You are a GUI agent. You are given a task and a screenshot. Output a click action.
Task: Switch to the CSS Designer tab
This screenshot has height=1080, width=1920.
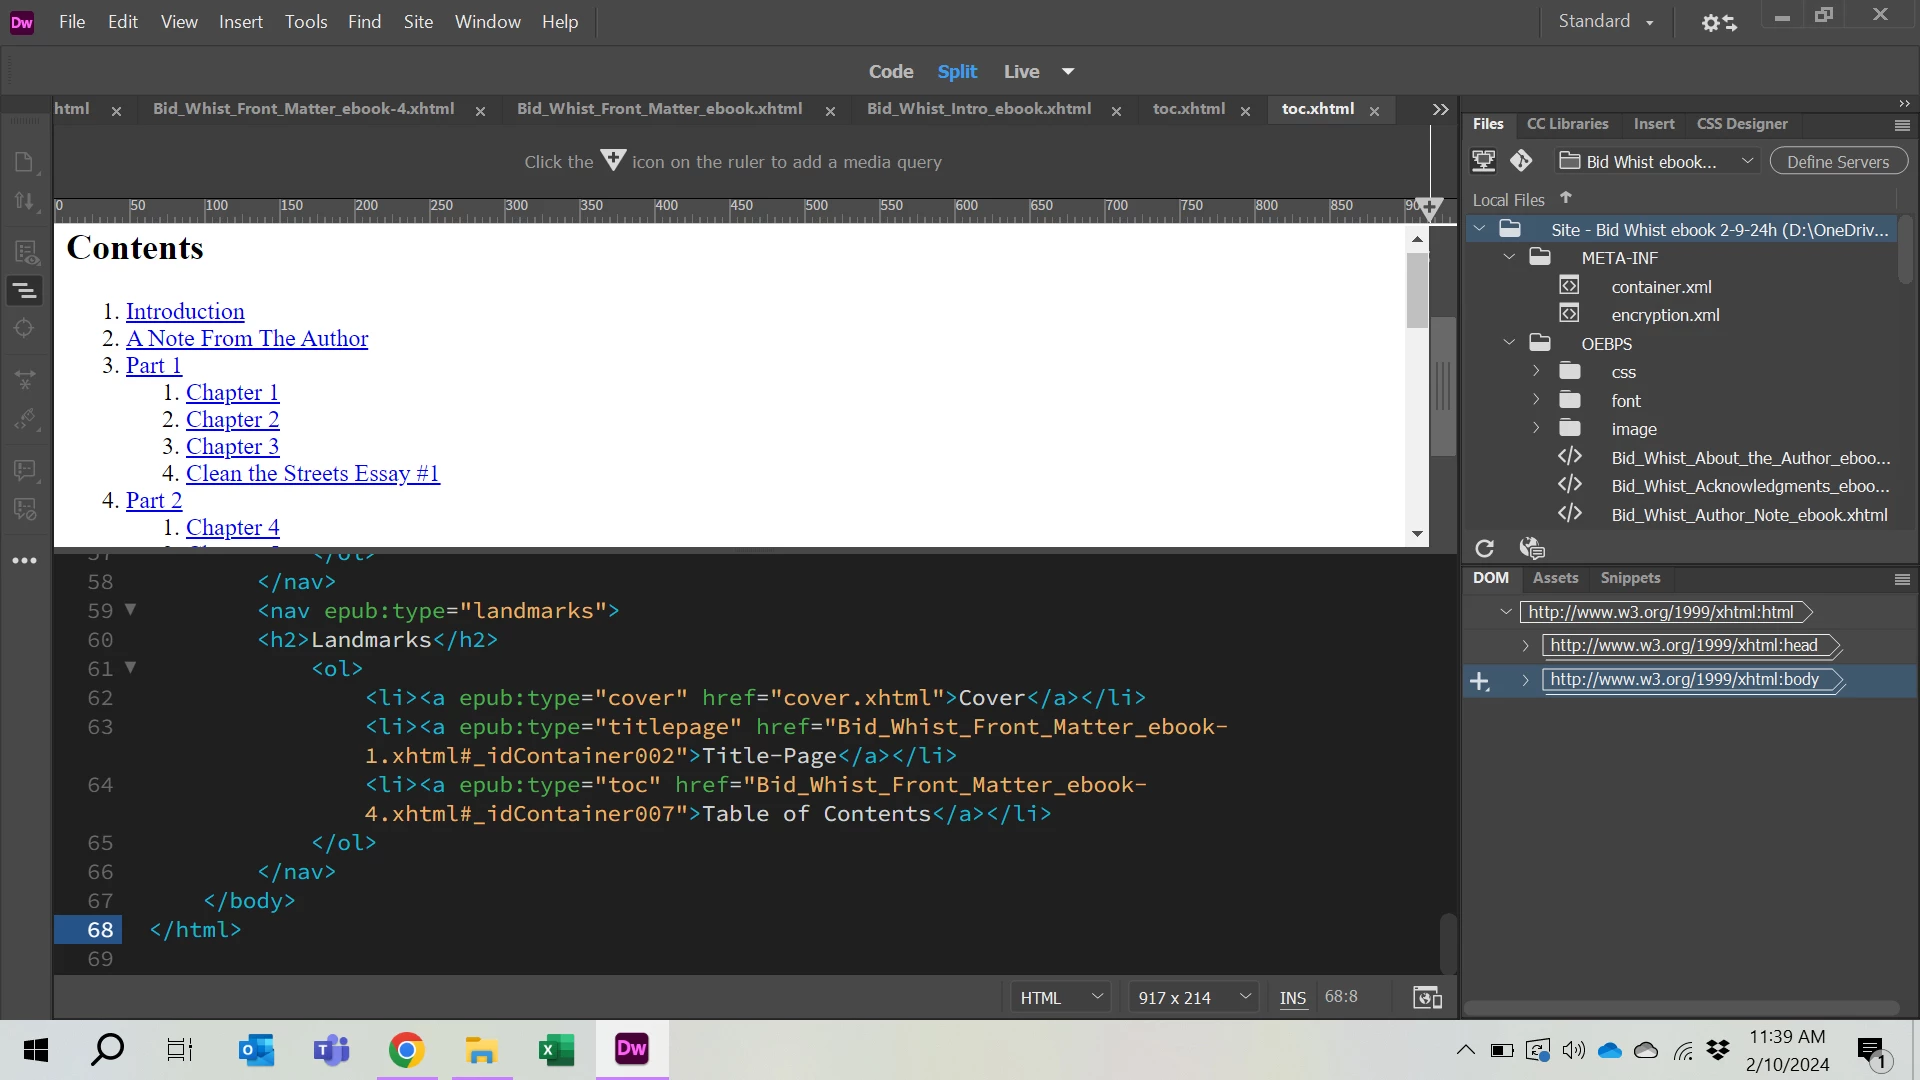coord(1741,124)
